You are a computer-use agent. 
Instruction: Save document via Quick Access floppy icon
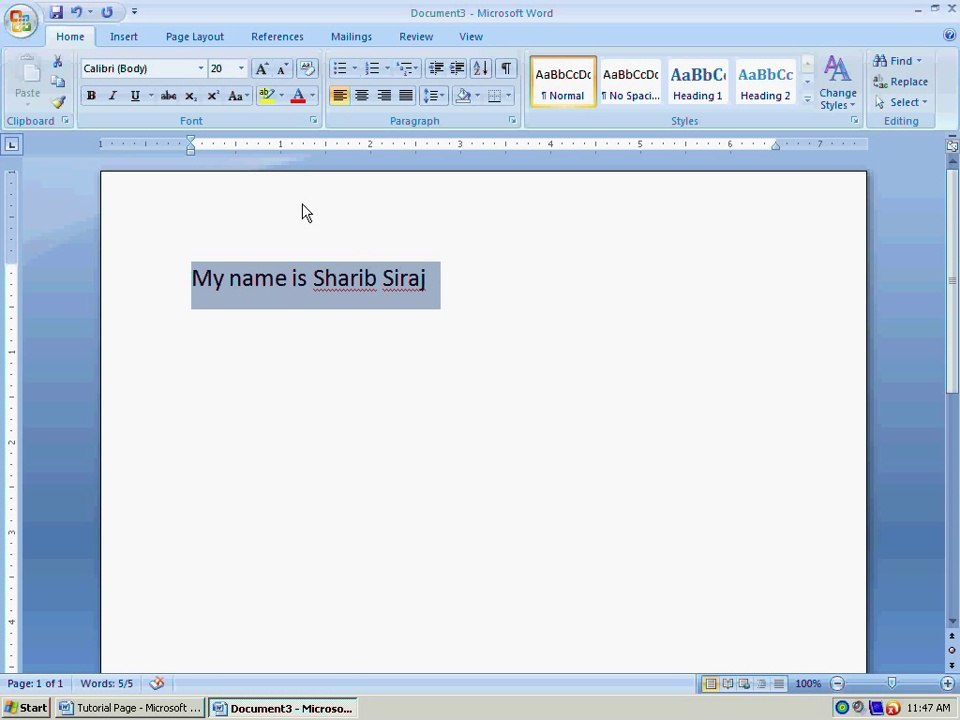56,12
